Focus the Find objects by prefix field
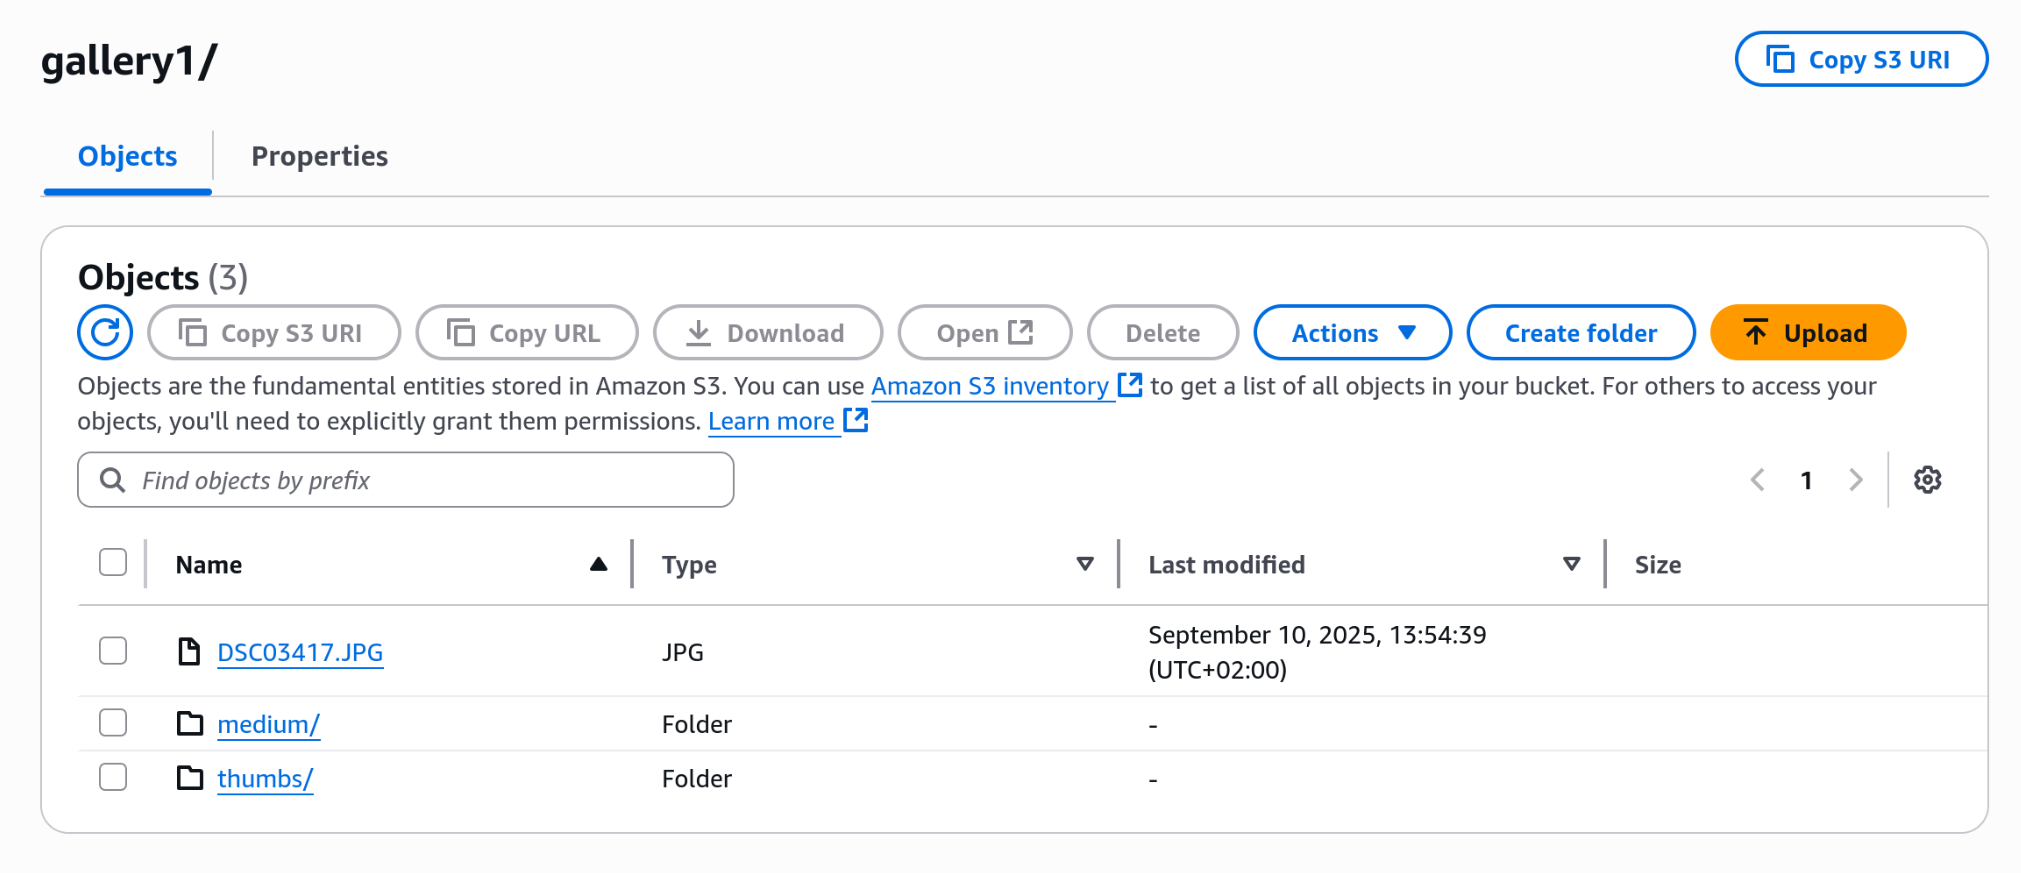2021x873 pixels. 406,480
